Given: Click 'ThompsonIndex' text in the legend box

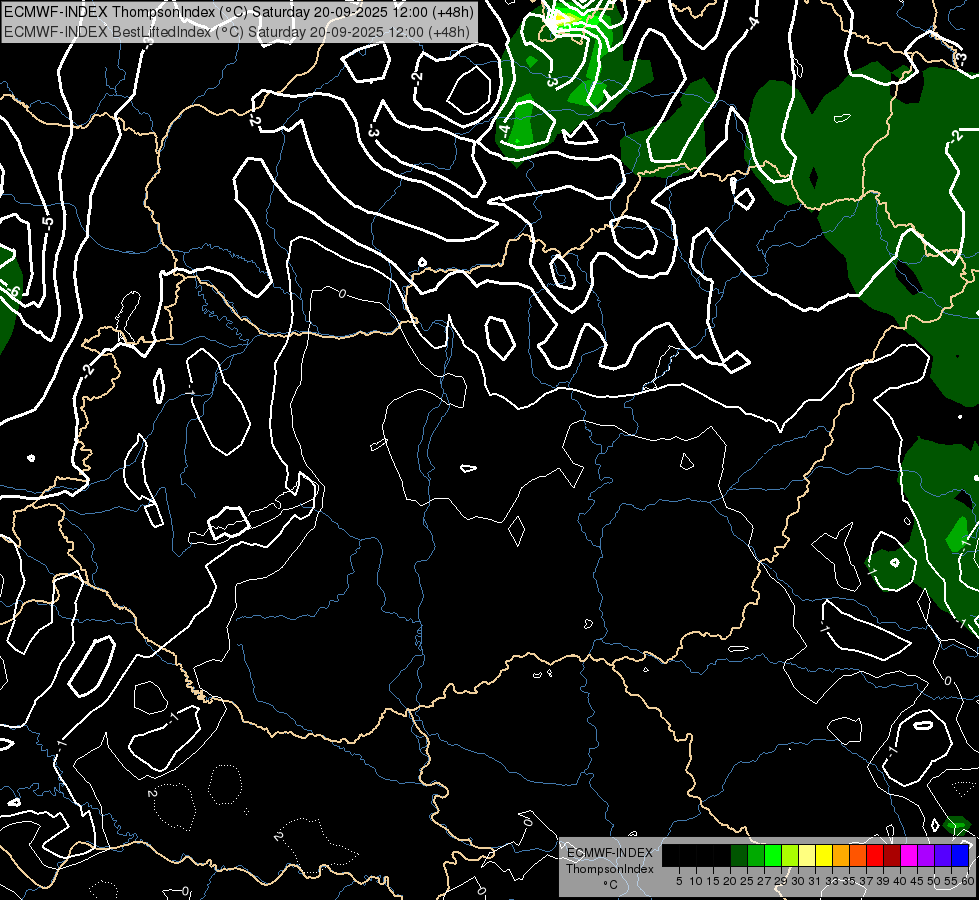Looking at the screenshot, I should [x=610, y=869].
